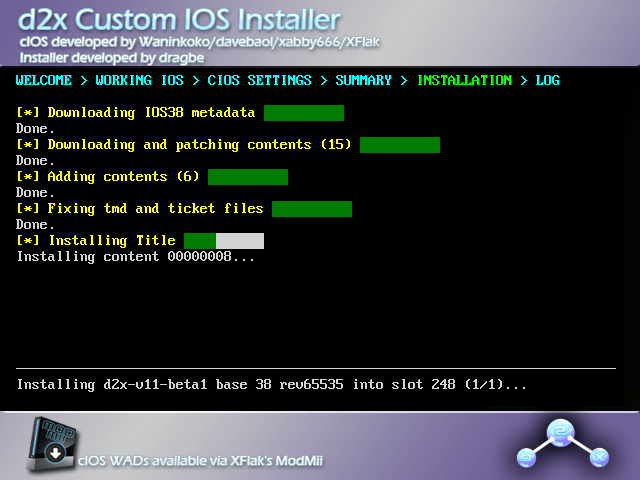Select the WORKING IOS breadcrumb step

(x=140, y=80)
